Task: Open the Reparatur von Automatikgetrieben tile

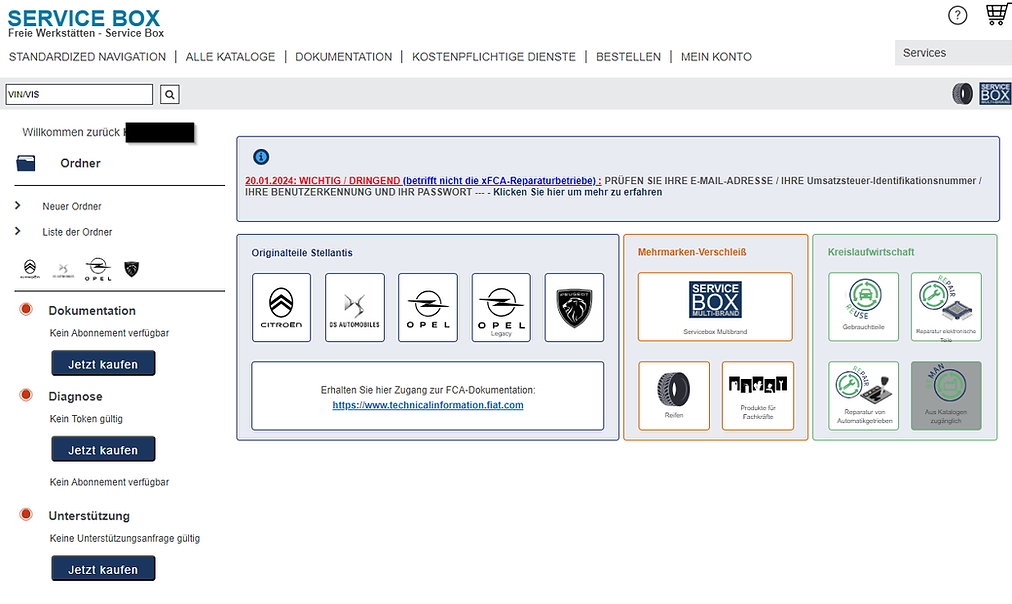Action: tap(864, 396)
